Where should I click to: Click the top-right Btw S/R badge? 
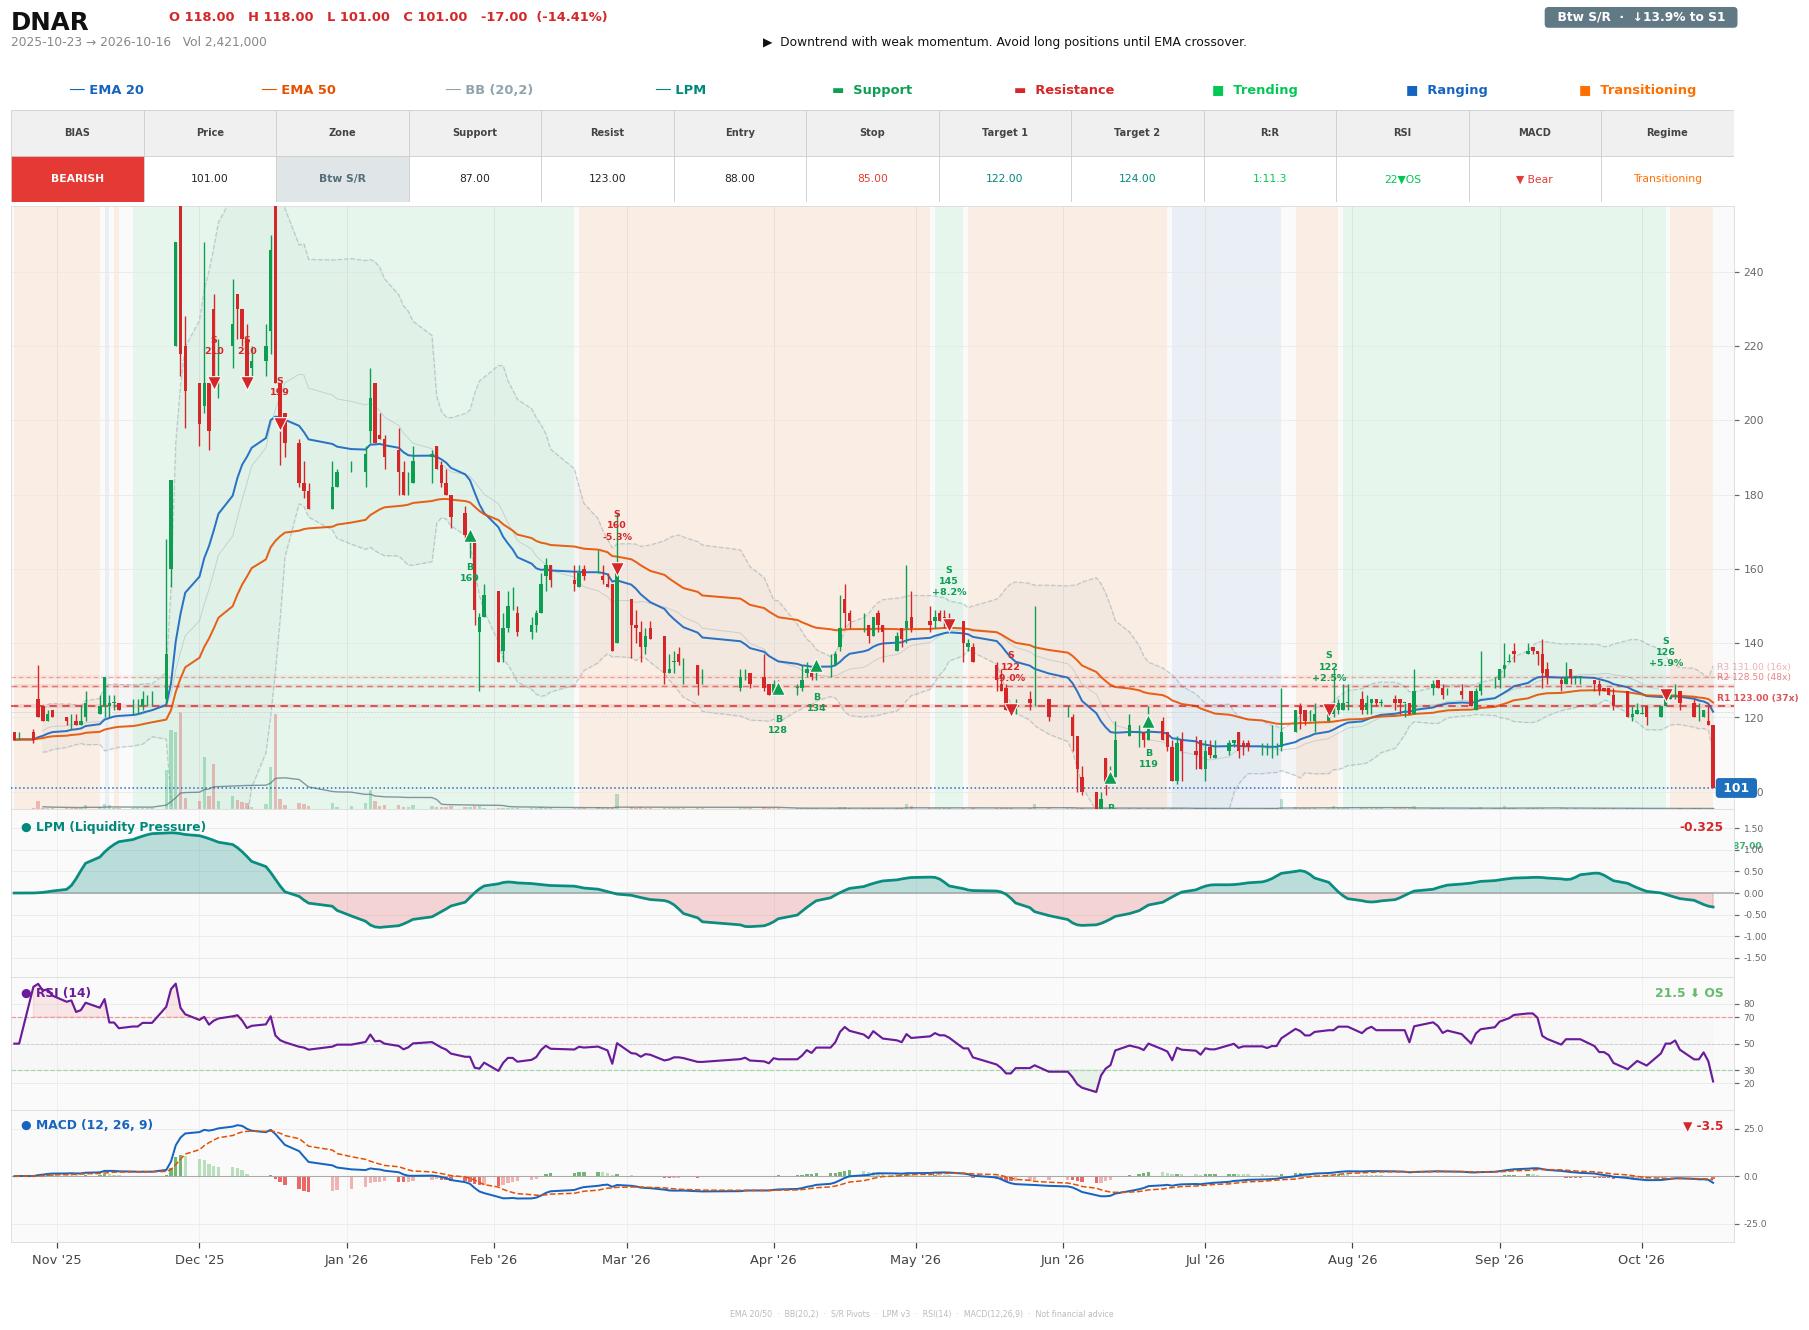(1640, 17)
